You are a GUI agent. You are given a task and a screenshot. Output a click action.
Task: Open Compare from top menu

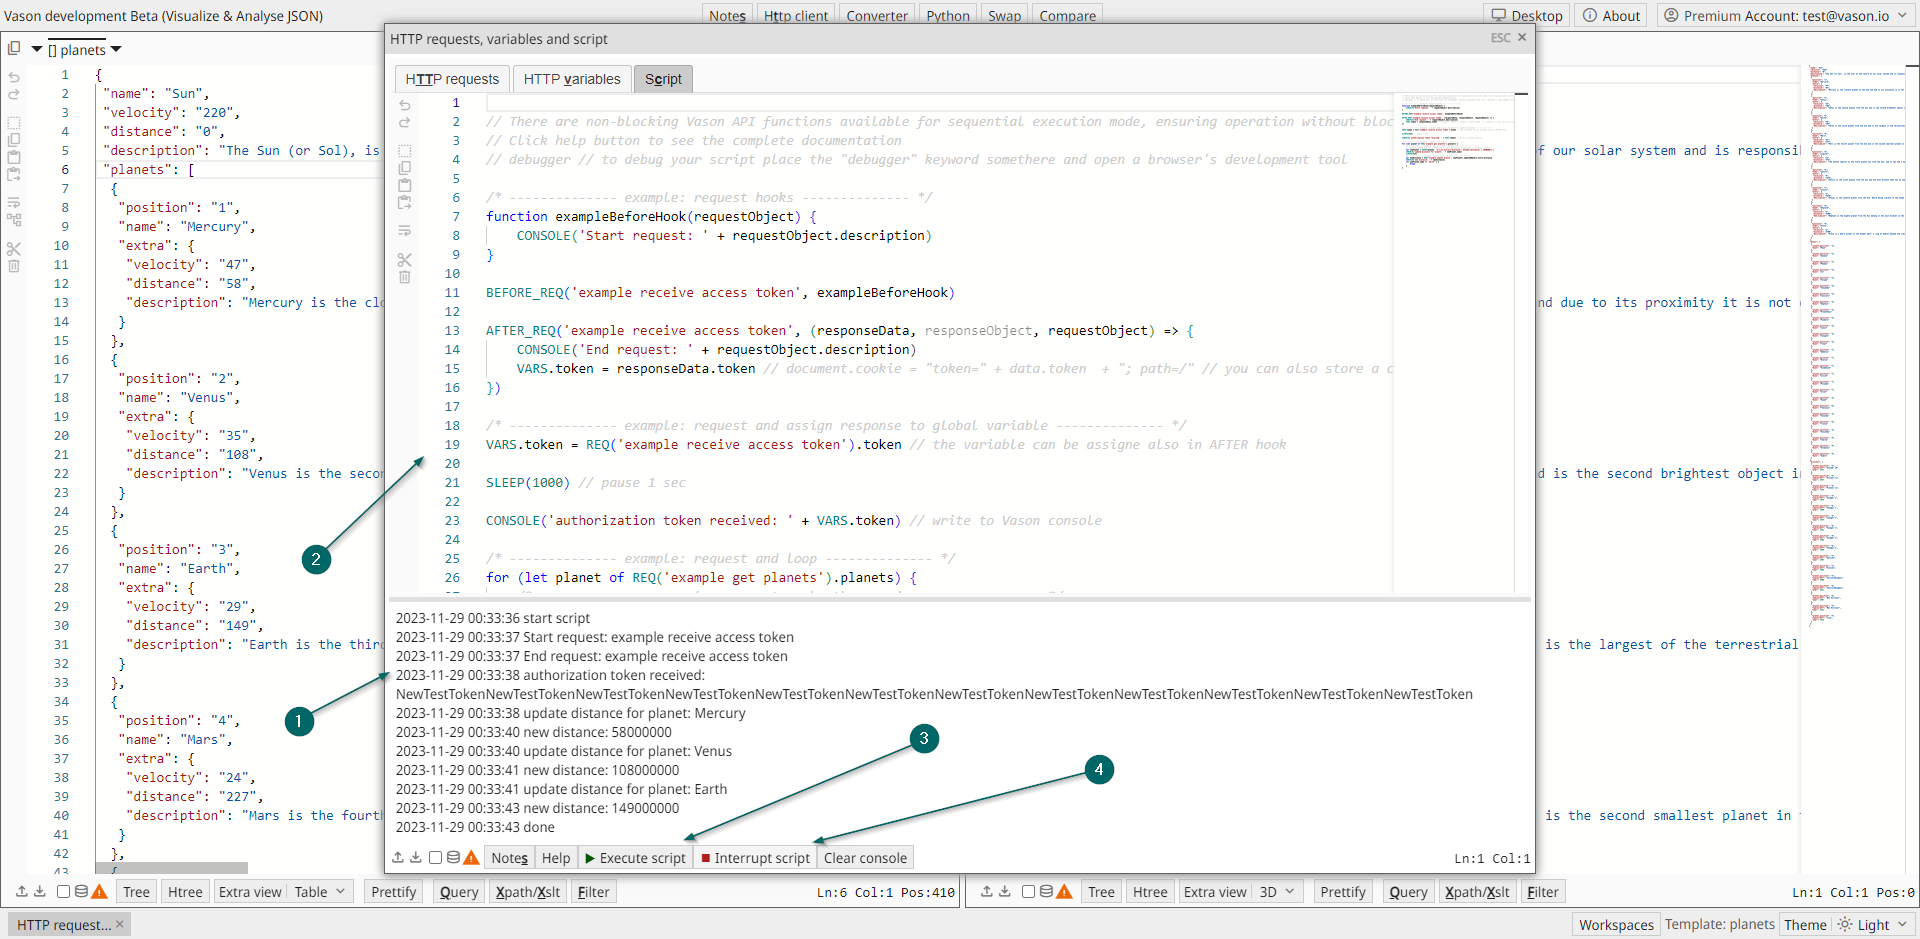click(1068, 16)
